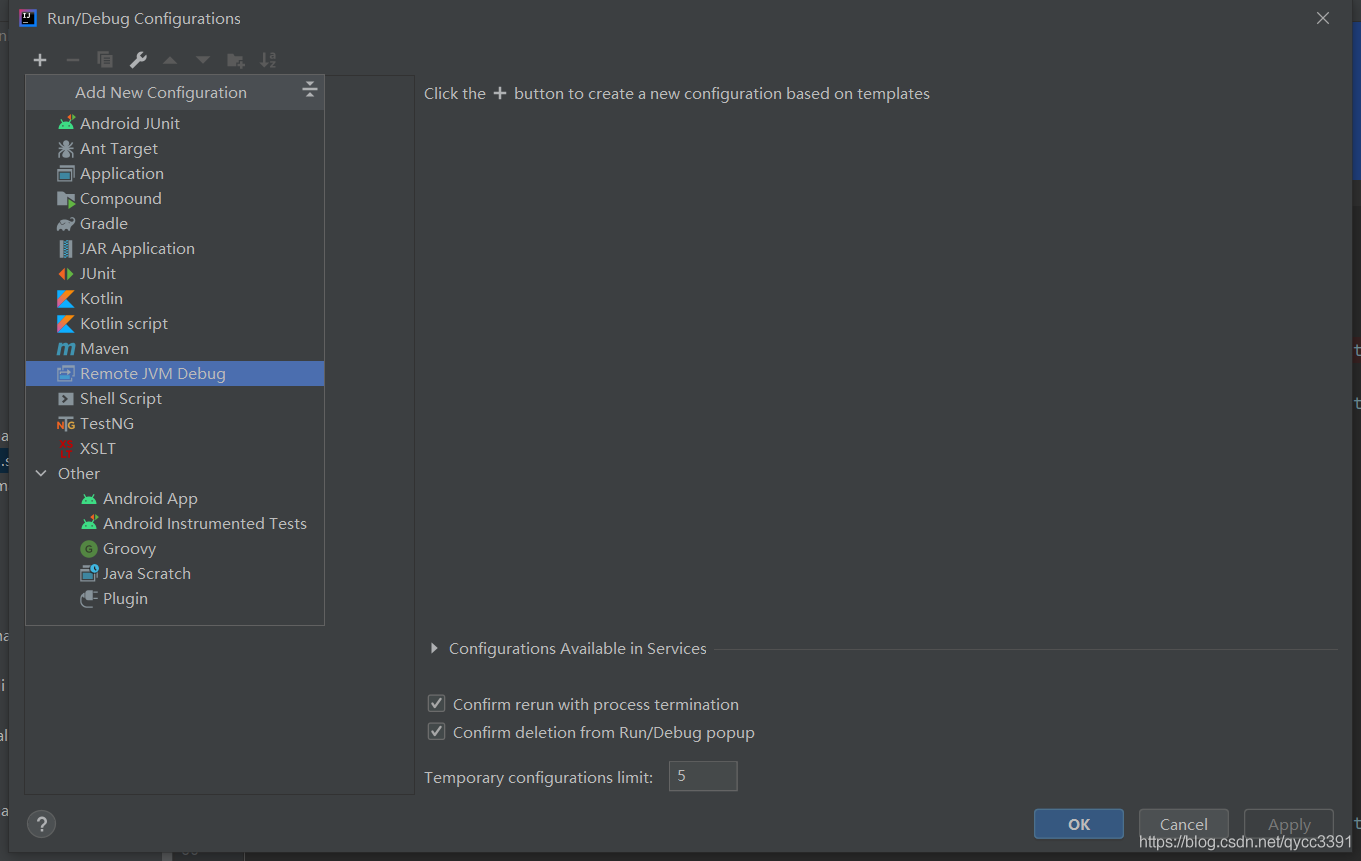Image resolution: width=1361 pixels, height=861 pixels.
Task: Select Remote JVM Debug entry
Action: pos(175,373)
